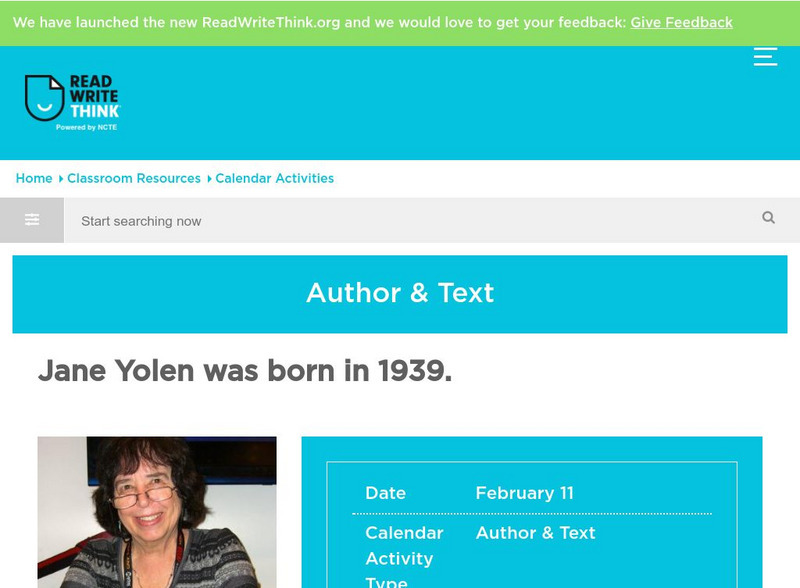Click the ReadWriteThink smiley logo icon

click(x=44, y=98)
